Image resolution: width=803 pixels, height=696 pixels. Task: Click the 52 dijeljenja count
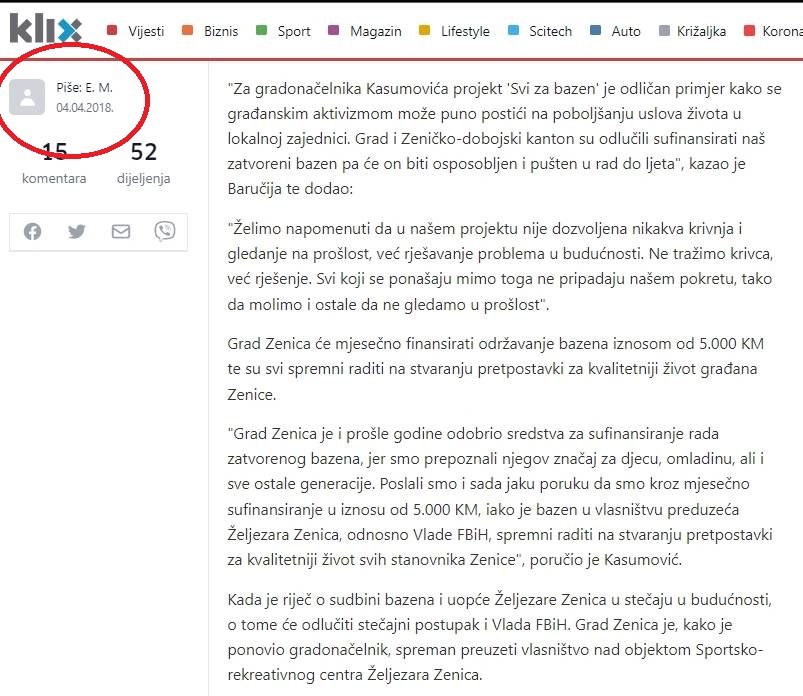click(x=144, y=164)
